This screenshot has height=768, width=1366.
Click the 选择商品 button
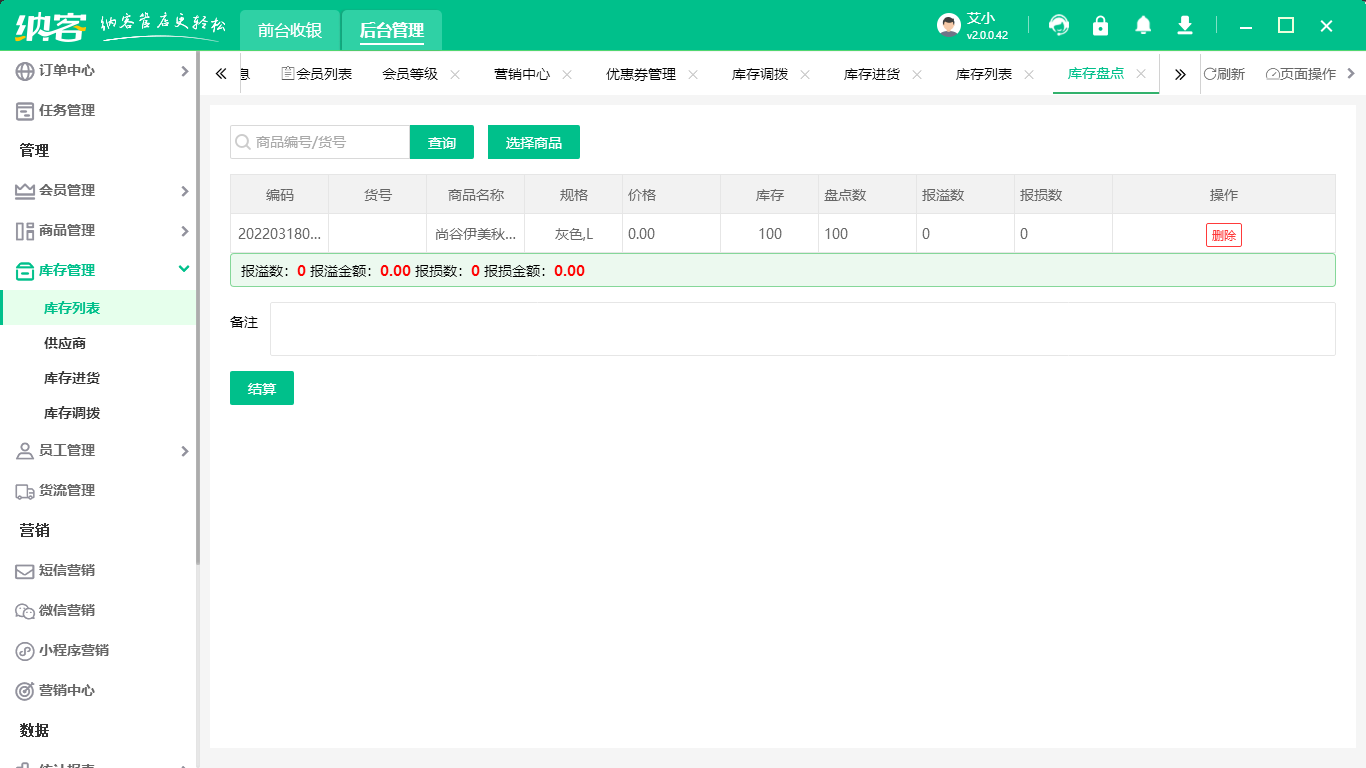tap(534, 142)
